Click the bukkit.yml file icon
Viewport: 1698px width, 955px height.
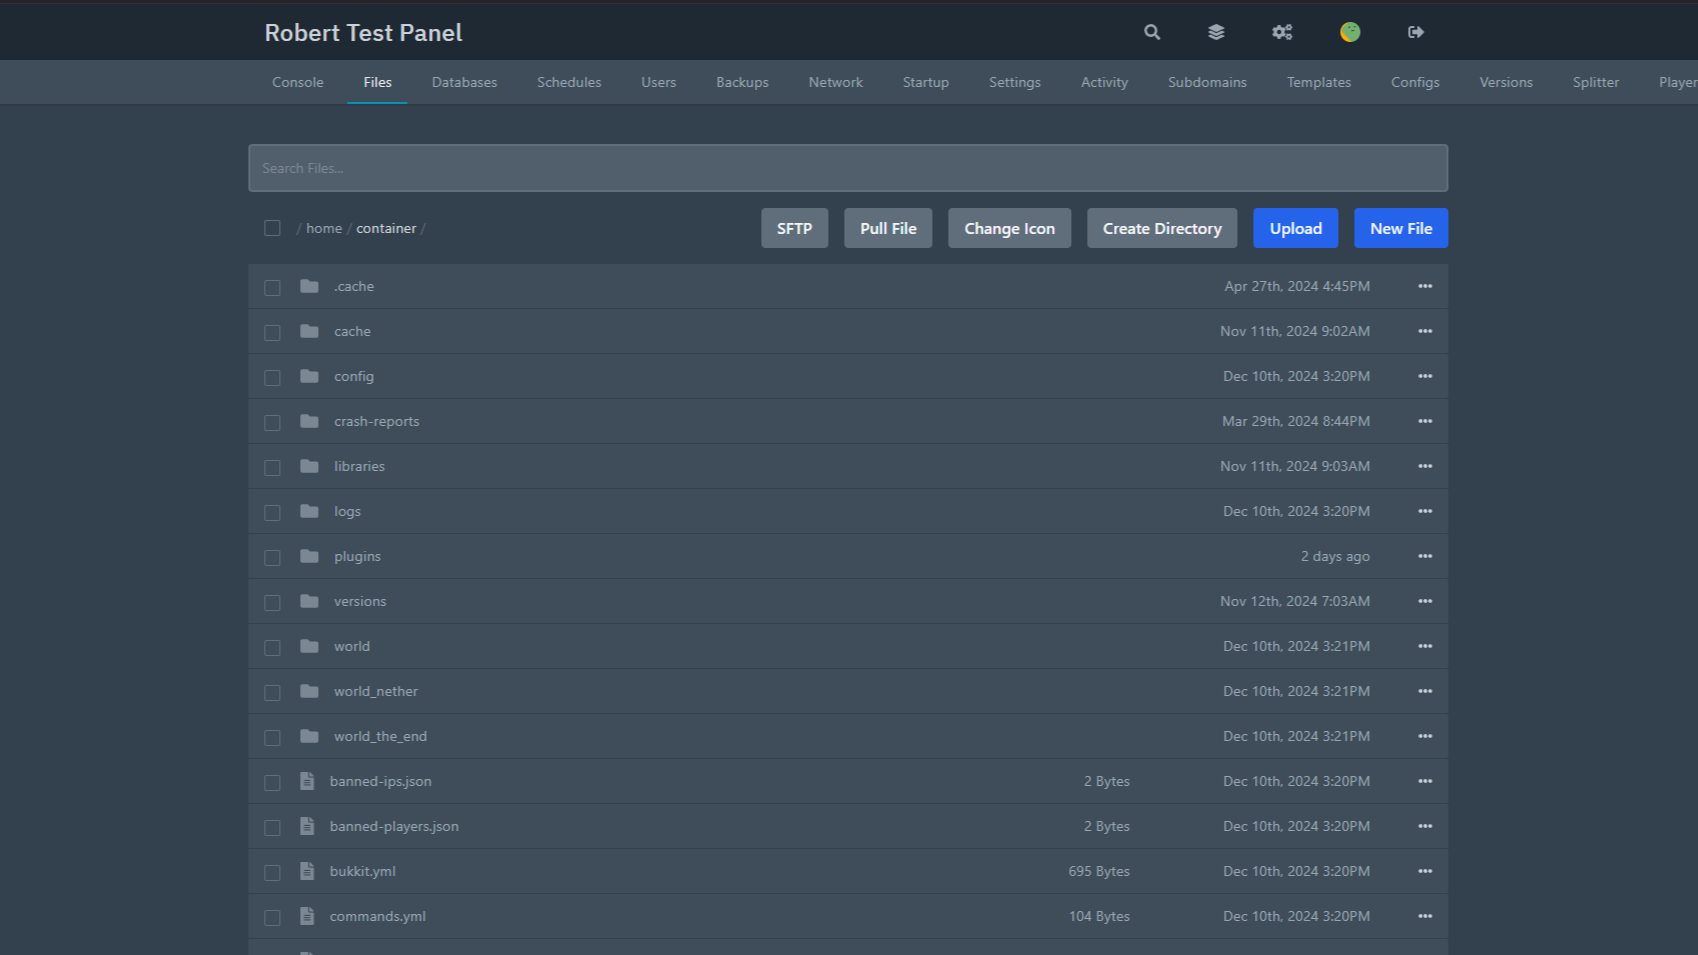coord(307,871)
